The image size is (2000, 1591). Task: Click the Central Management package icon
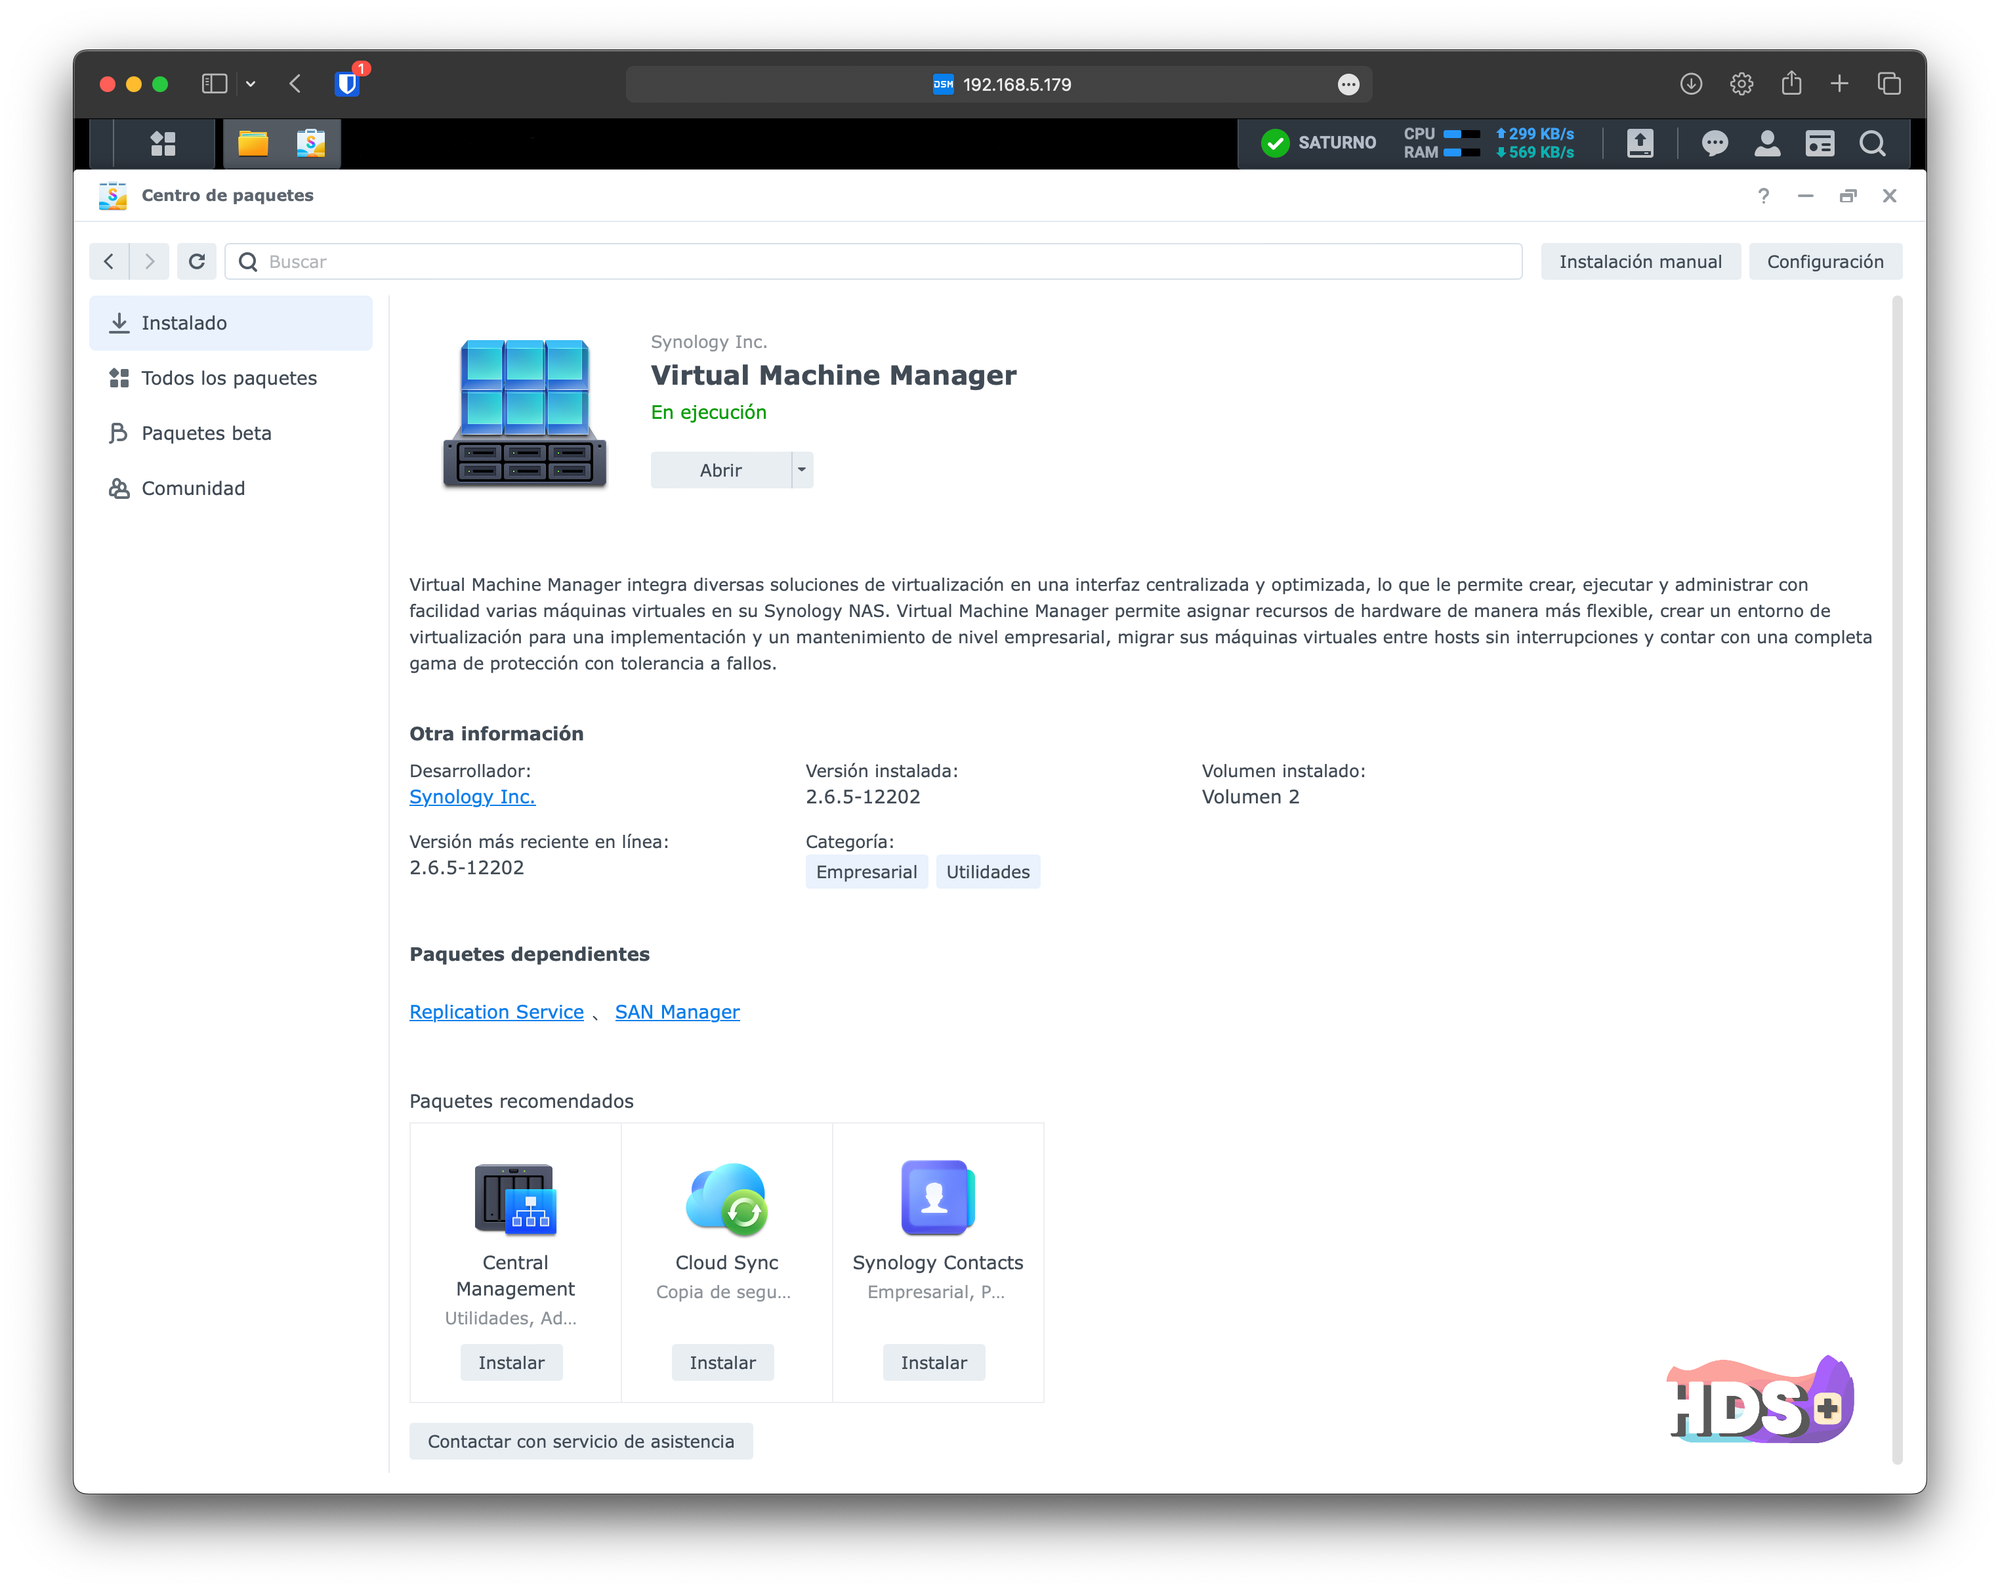(515, 1199)
